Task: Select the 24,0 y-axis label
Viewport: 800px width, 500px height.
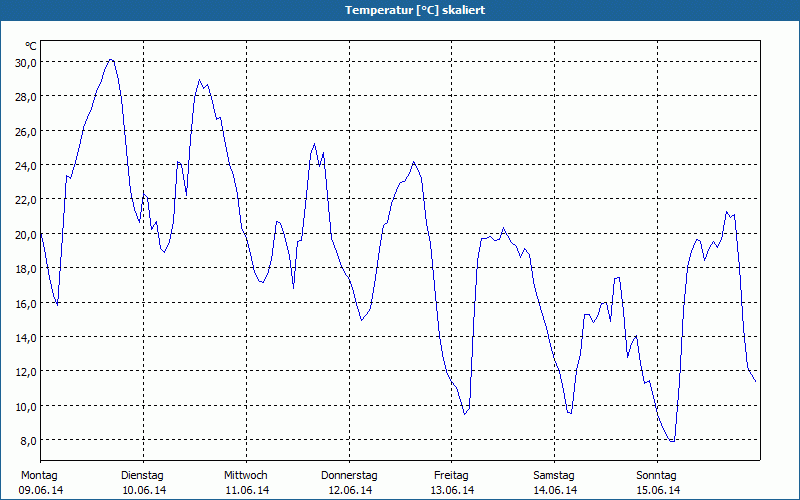Action: [x=25, y=165]
